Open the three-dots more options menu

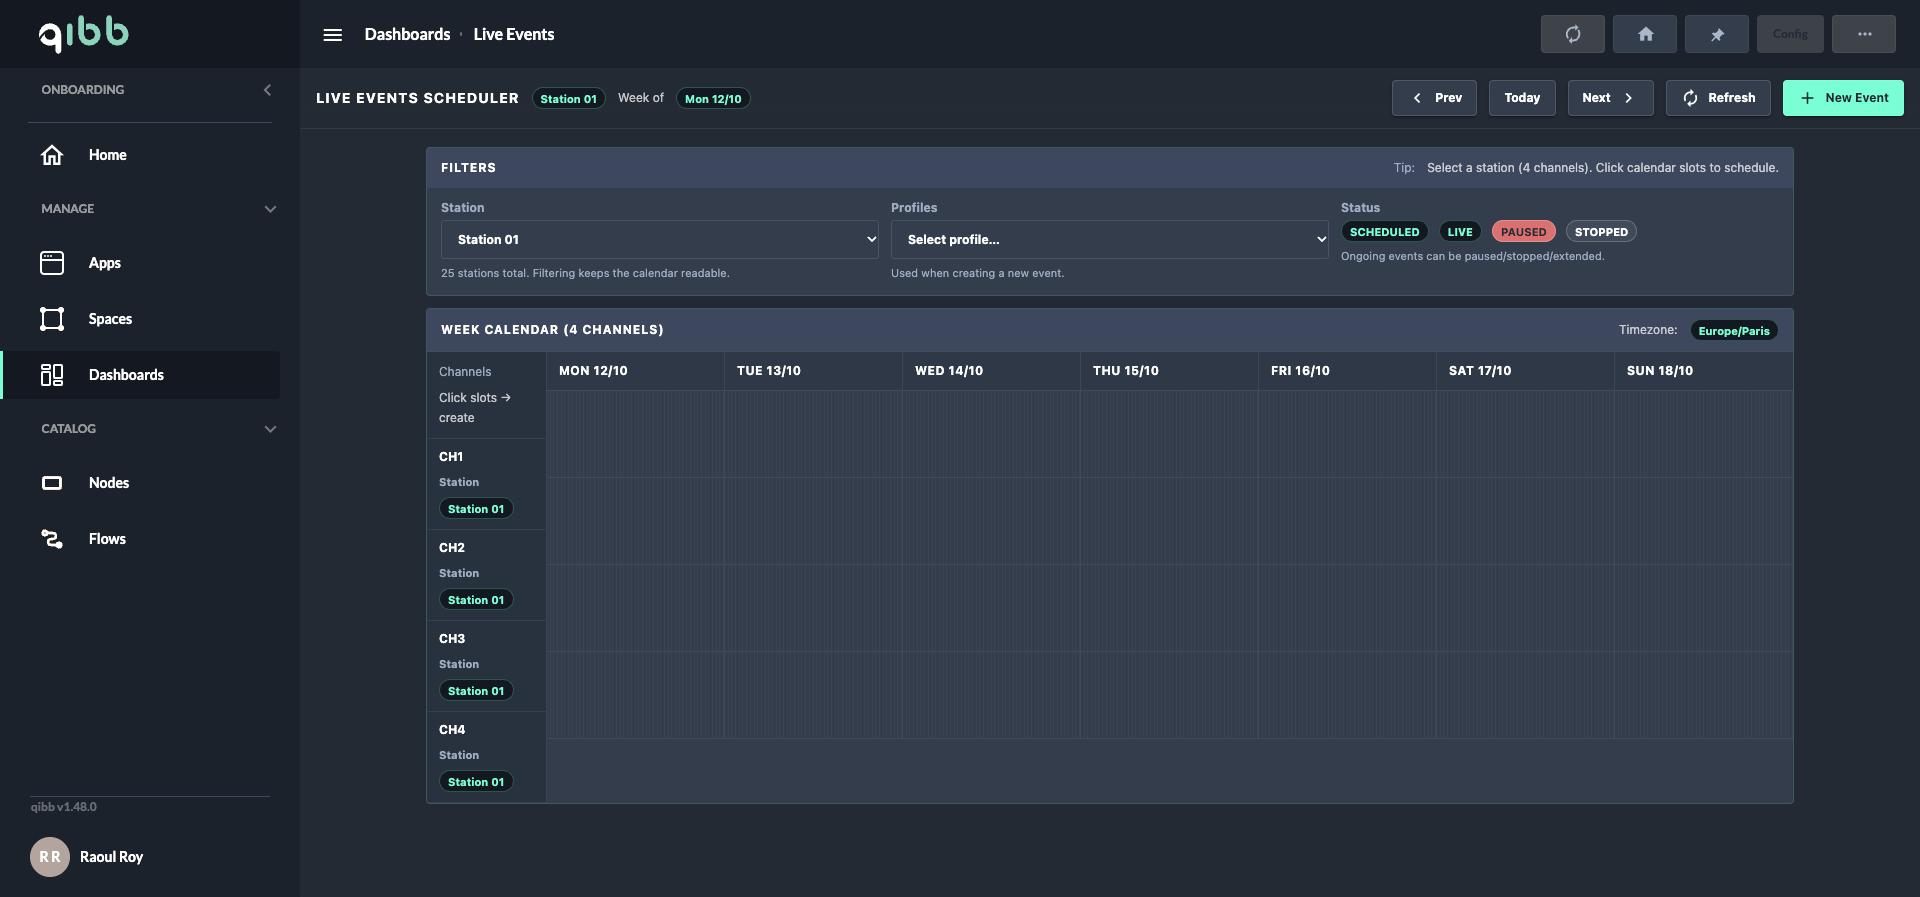point(1864,34)
